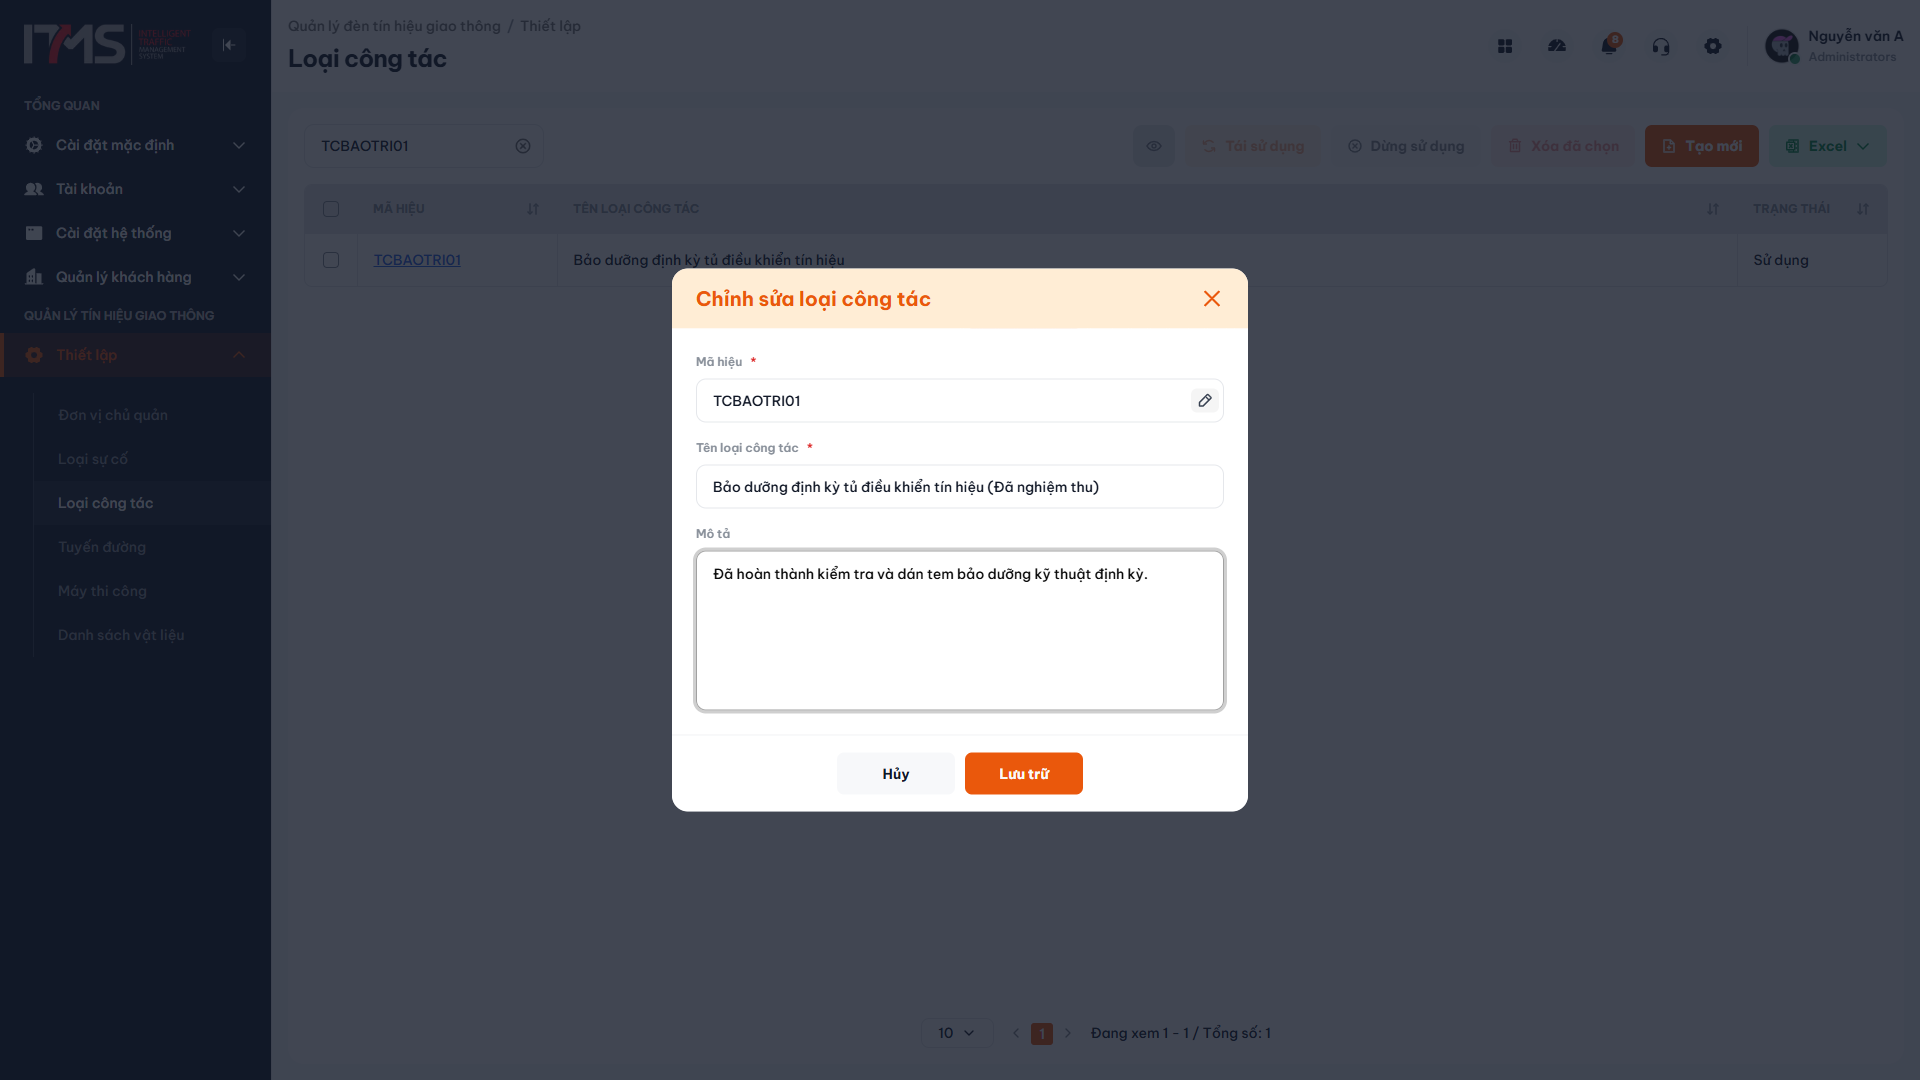
Task: Click the eye view button in toolbar
Action: point(1154,146)
